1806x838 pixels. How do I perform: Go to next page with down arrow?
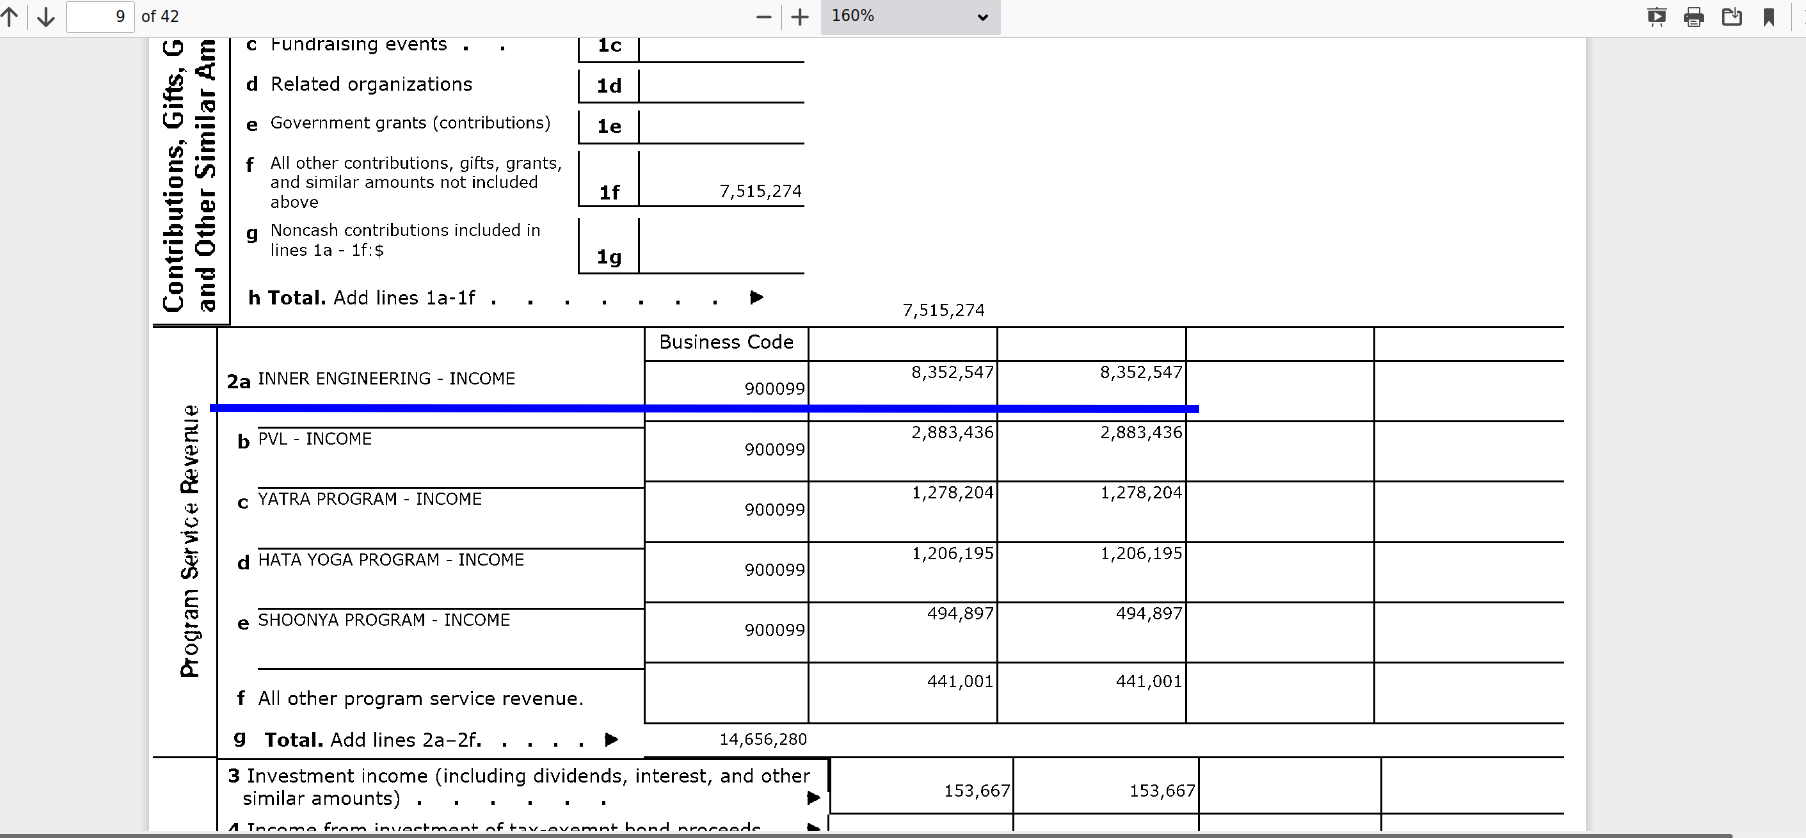[46, 17]
